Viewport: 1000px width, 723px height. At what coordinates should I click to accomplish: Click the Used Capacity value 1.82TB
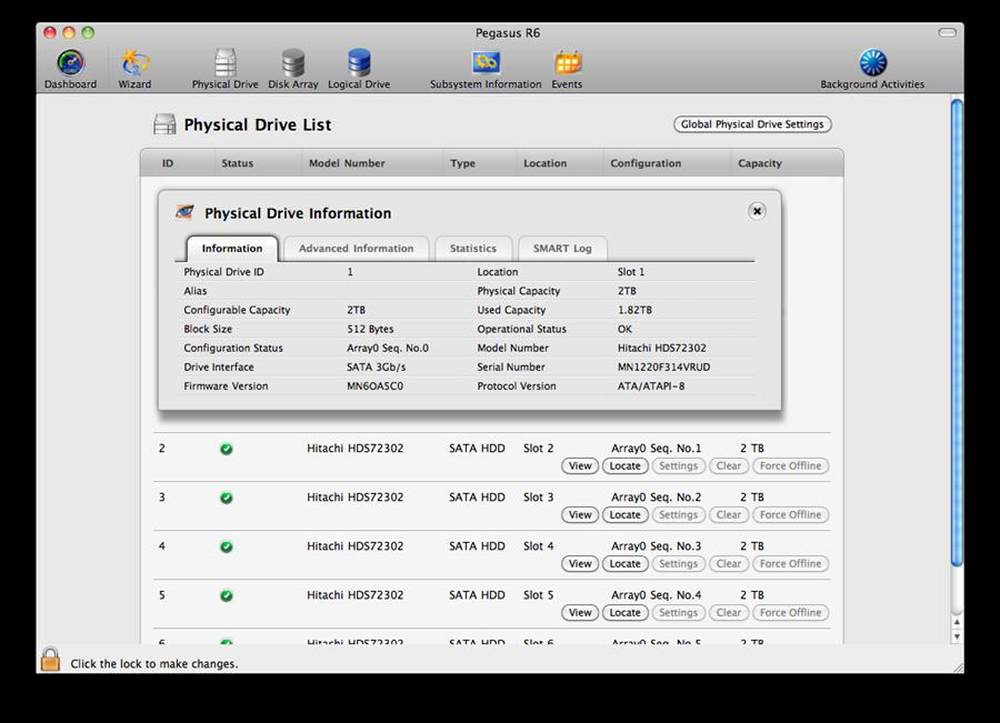[x=635, y=310]
